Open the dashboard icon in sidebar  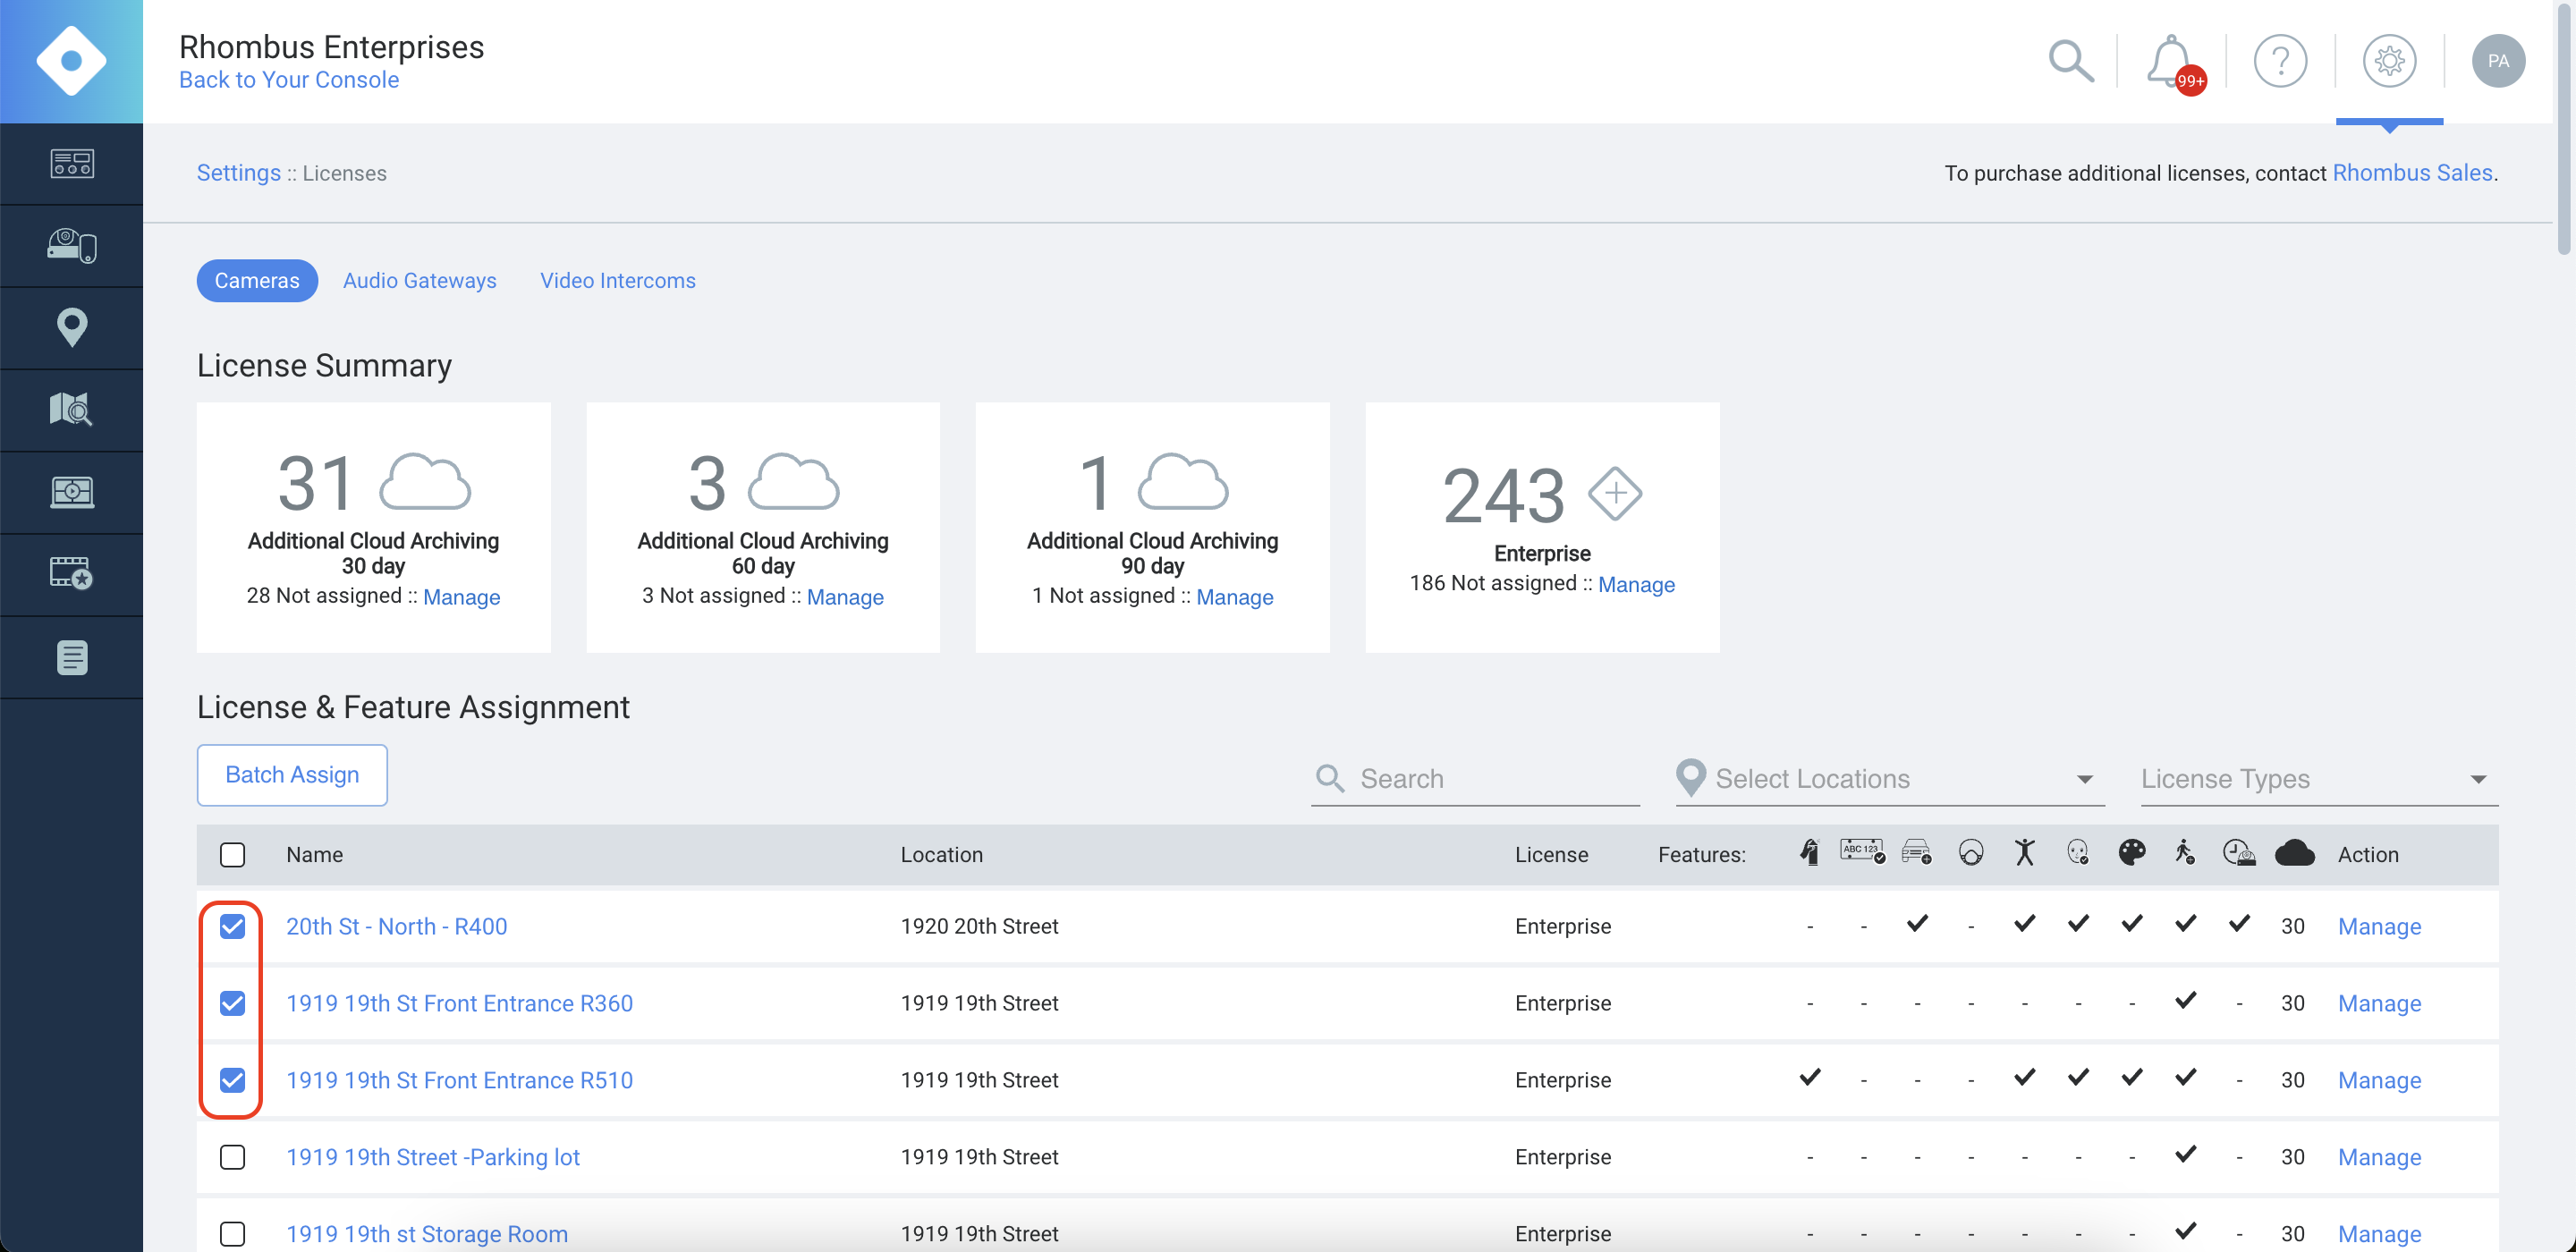pyautogui.click(x=72, y=164)
